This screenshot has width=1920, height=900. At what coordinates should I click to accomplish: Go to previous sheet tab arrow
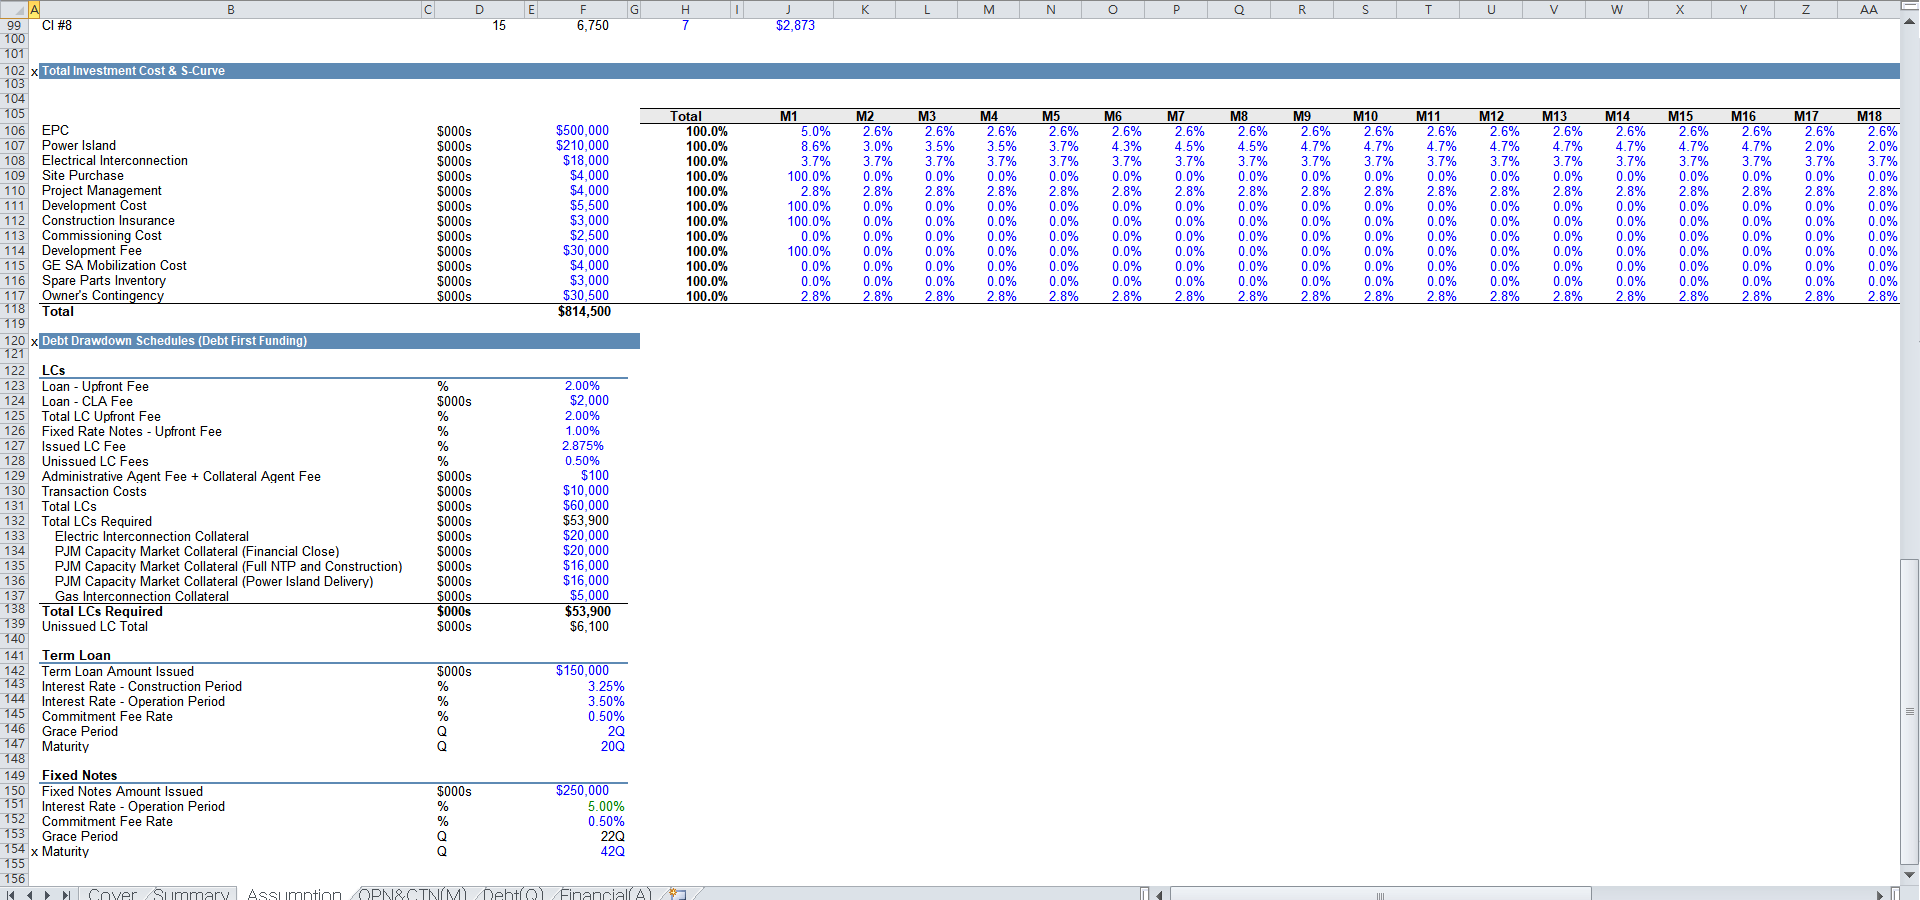click(30, 895)
